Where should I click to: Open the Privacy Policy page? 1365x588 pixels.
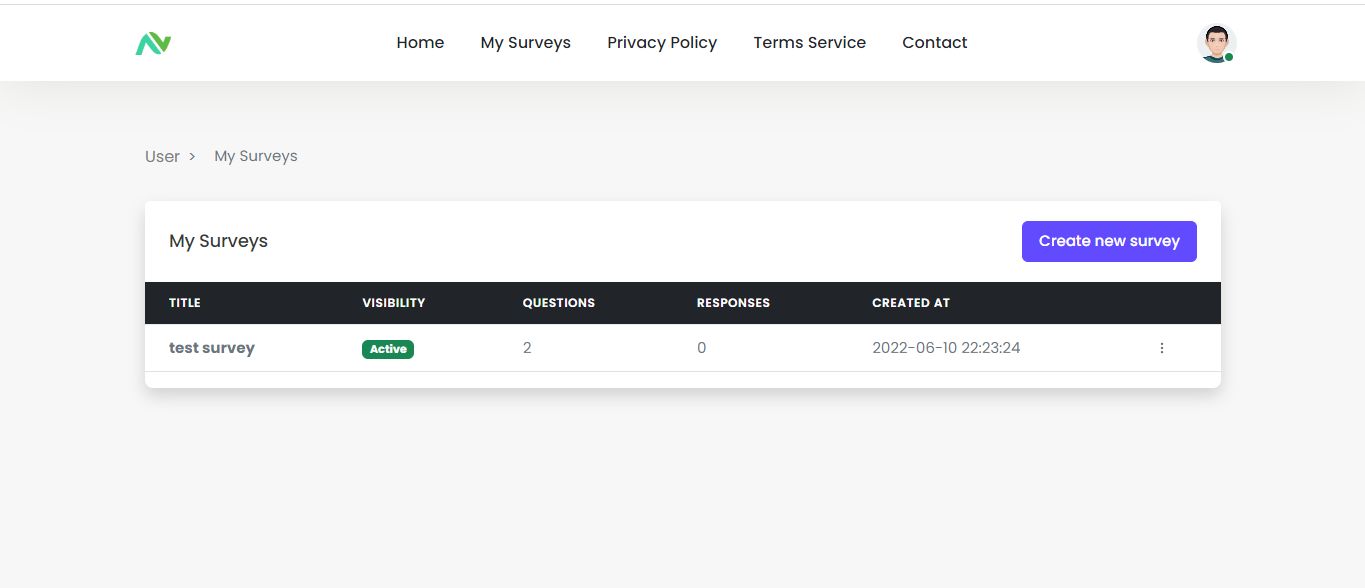click(x=662, y=42)
